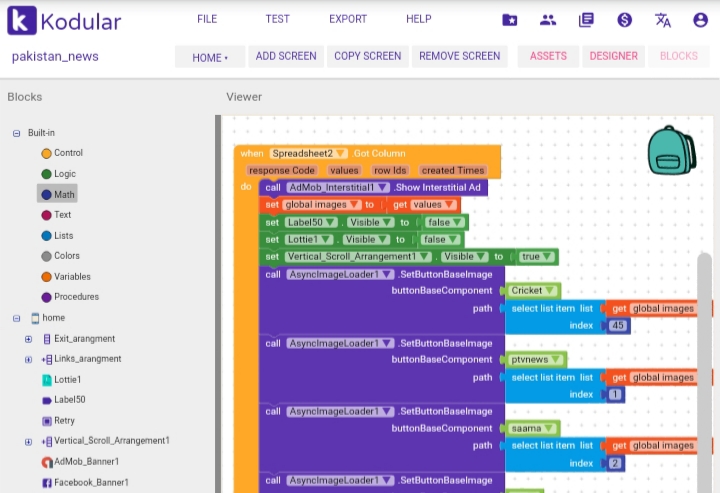Open the user account icon
This screenshot has height=493, width=720.
pyautogui.click(x=700, y=20)
